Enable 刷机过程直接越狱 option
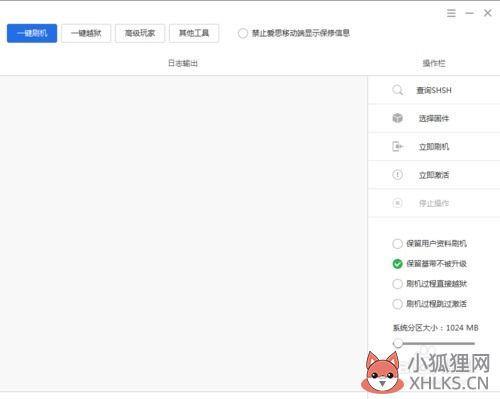500x399 pixels. tap(397, 284)
